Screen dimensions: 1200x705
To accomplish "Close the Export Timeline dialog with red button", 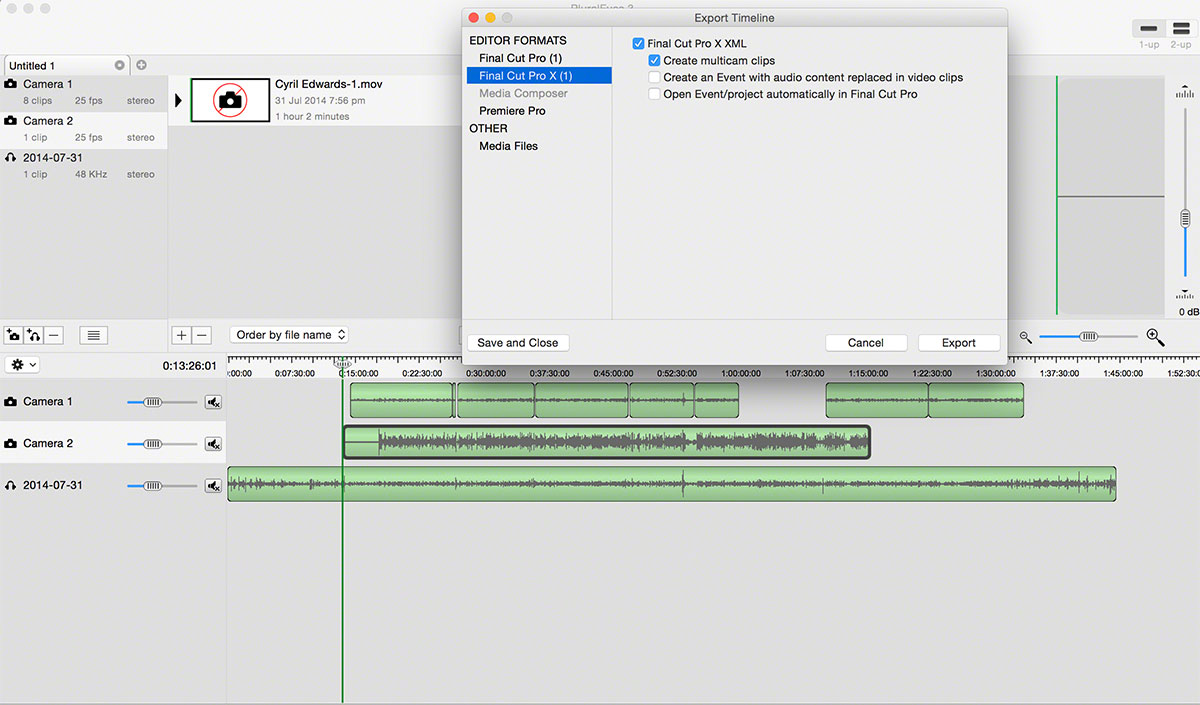I will pos(473,18).
